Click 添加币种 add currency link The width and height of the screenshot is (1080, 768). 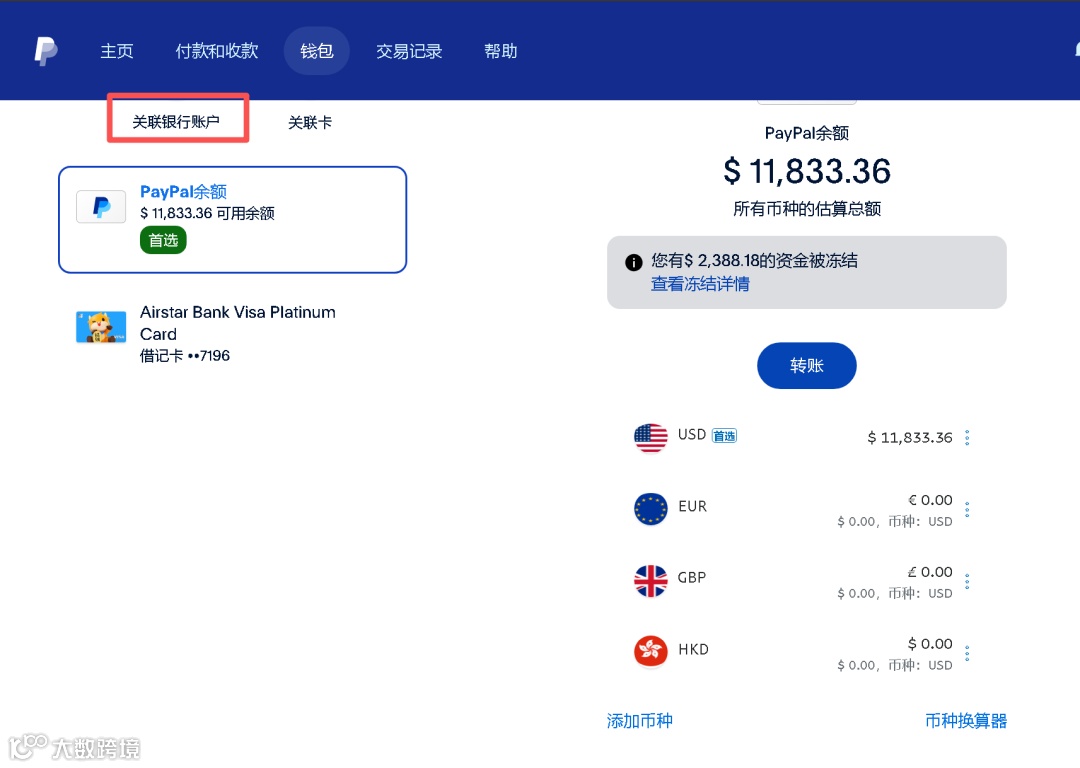(639, 720)
